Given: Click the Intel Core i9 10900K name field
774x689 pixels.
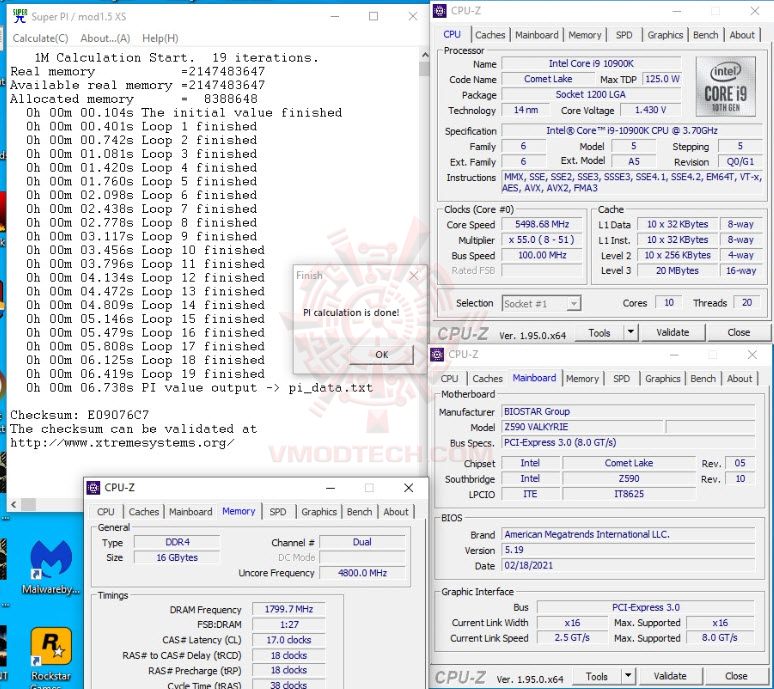Looking at the screenshot, I should [591, 64].
